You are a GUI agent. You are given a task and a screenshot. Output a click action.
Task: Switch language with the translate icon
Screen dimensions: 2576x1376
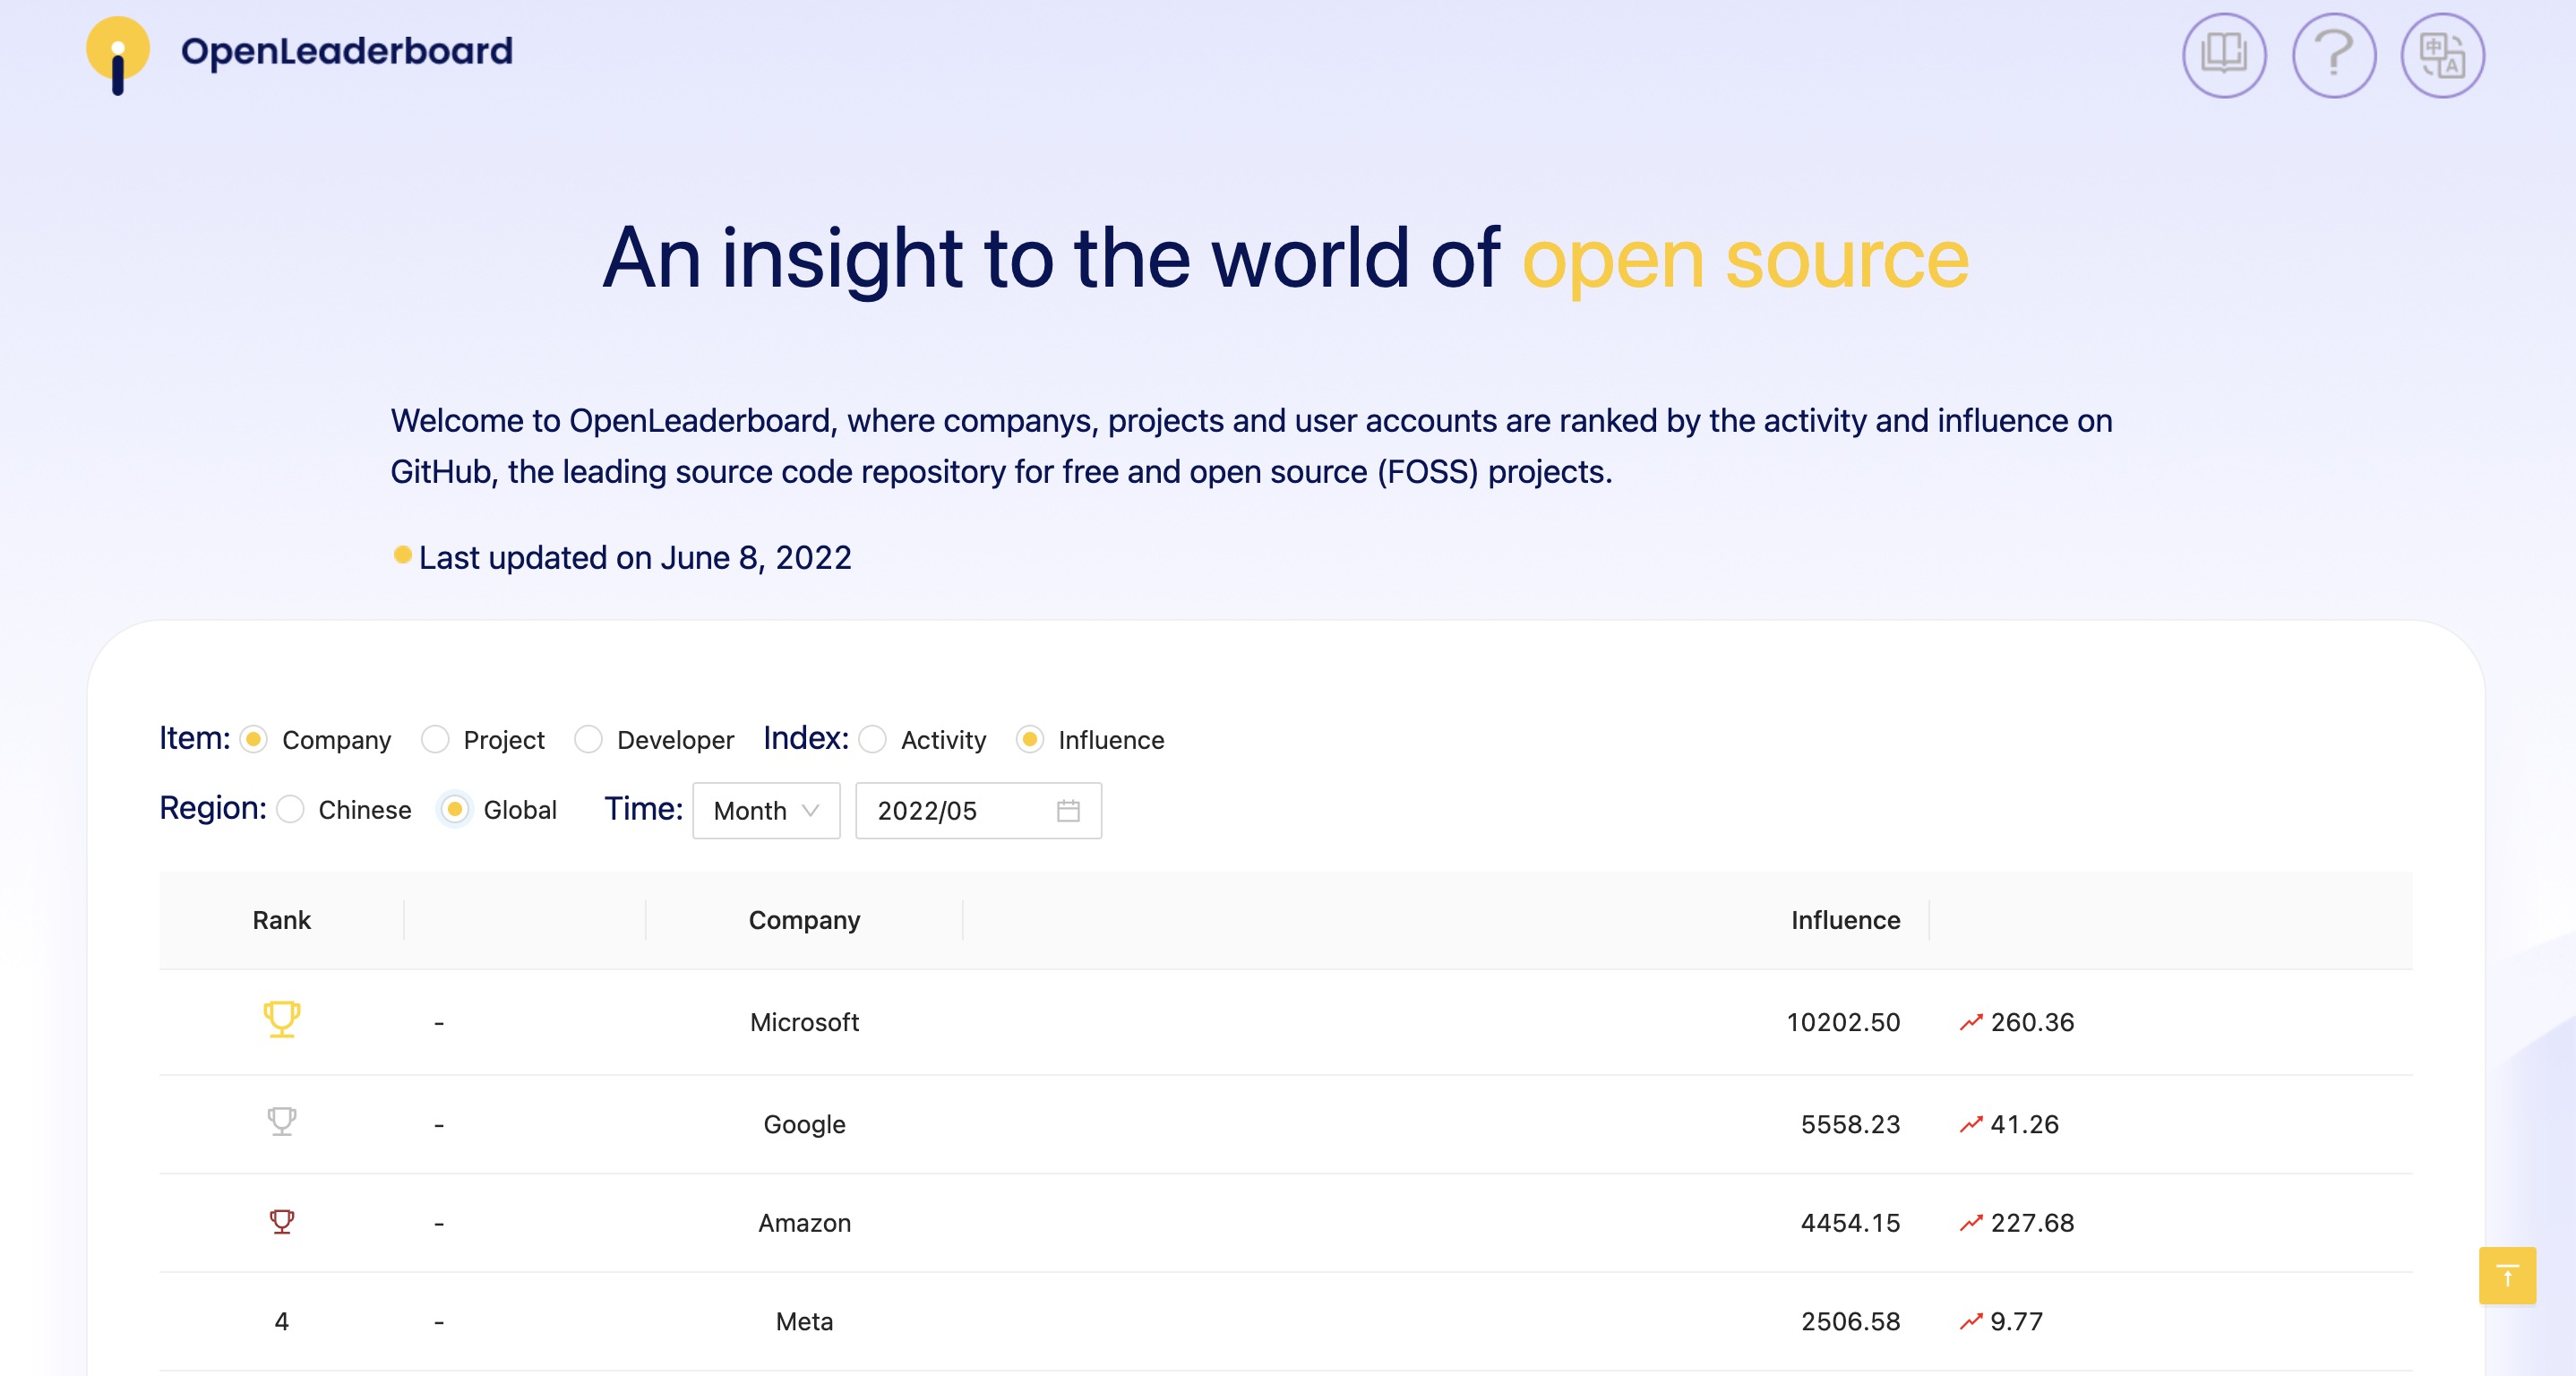[x=2442, y=54]
